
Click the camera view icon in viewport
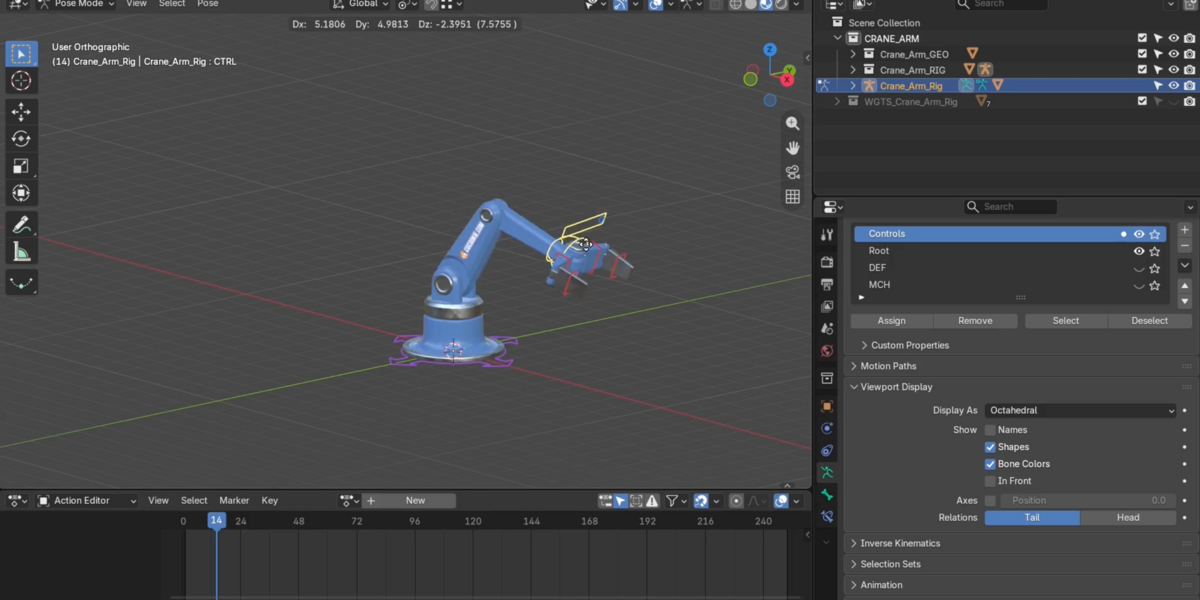[793, 172]
